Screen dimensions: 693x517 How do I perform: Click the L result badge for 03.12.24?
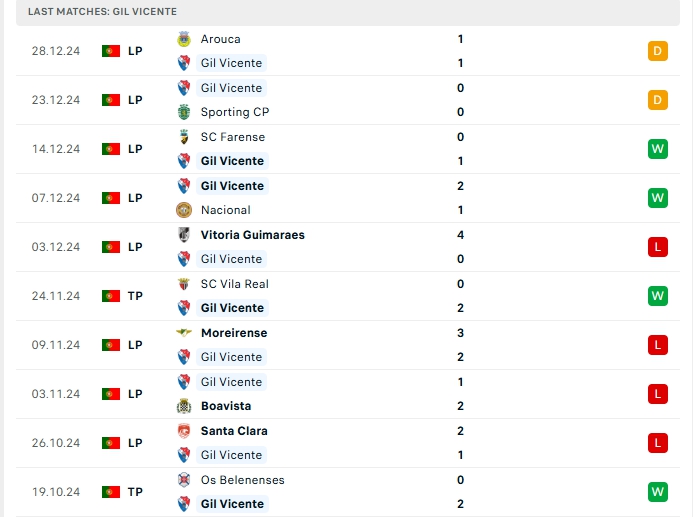click(x=657, y=247)
